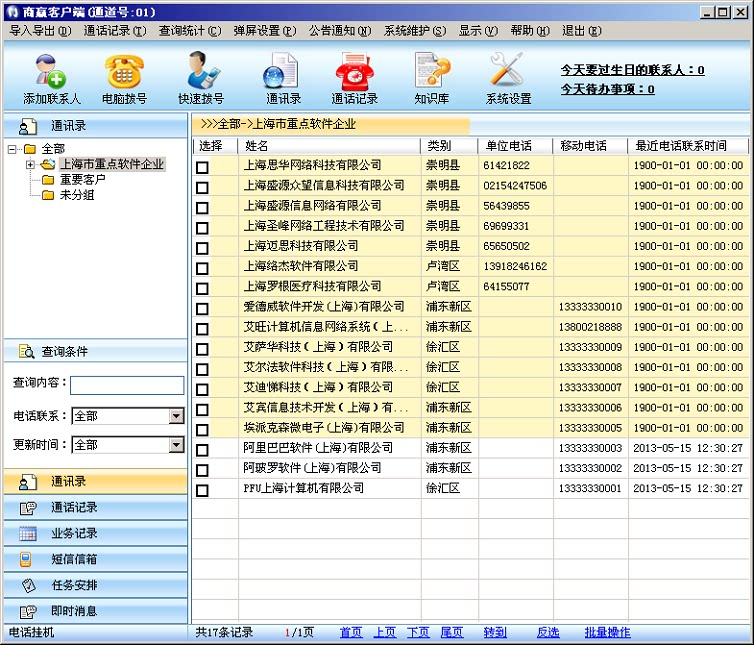This screenshot has width=754, height=645.
Task: Tick the checkbox for 上海迈思科技有限公司
Action: (x=202, y=248)
